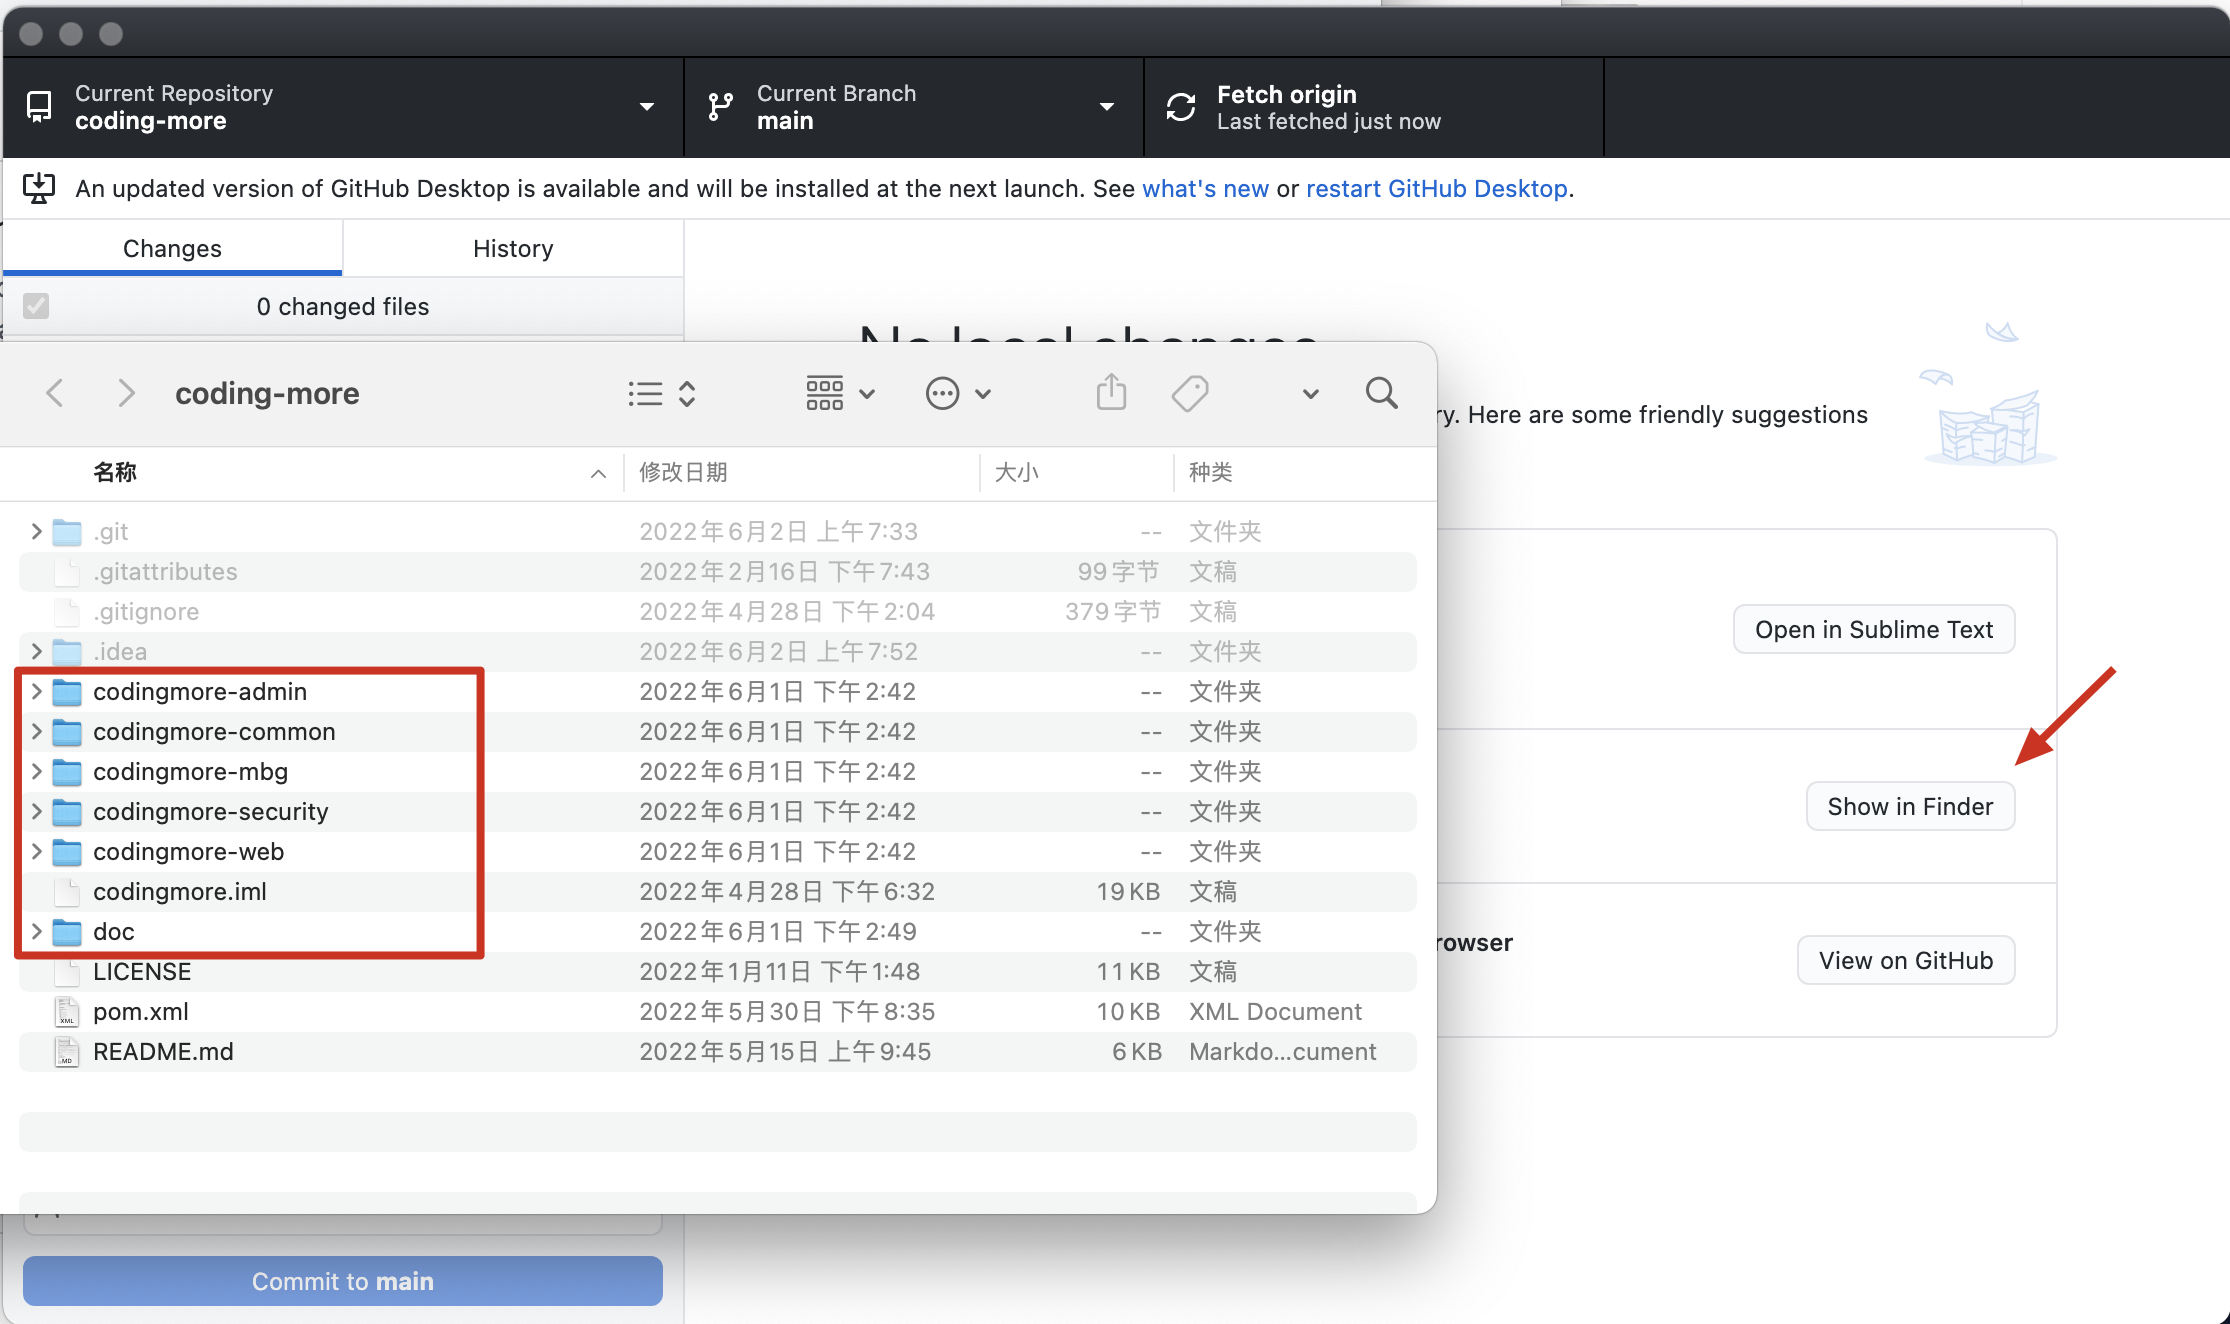The image size is (2230, 1324).
Task: Open the restart GitHub Desktop link
Action: point(1436,189)
